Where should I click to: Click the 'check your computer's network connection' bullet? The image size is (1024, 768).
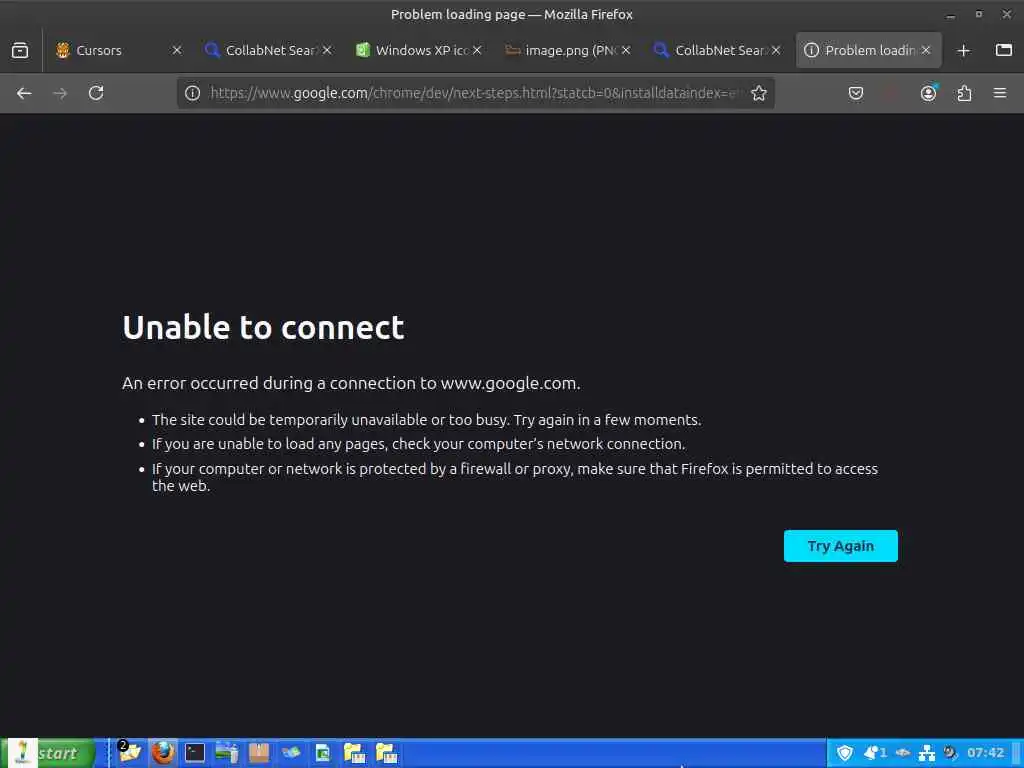(419, 444)
